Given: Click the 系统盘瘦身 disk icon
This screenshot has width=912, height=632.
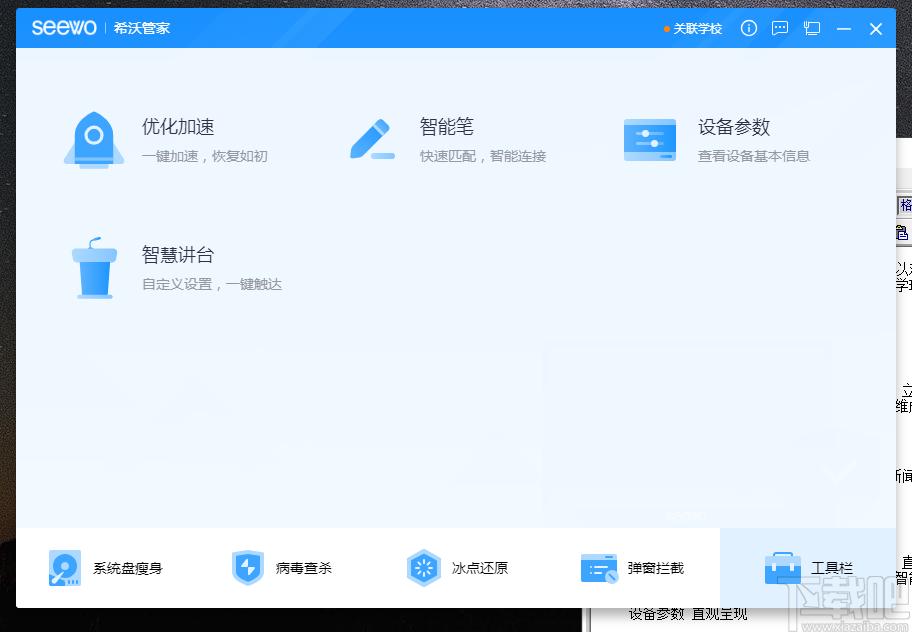Looking at the screenshot, I should point(65,567).
